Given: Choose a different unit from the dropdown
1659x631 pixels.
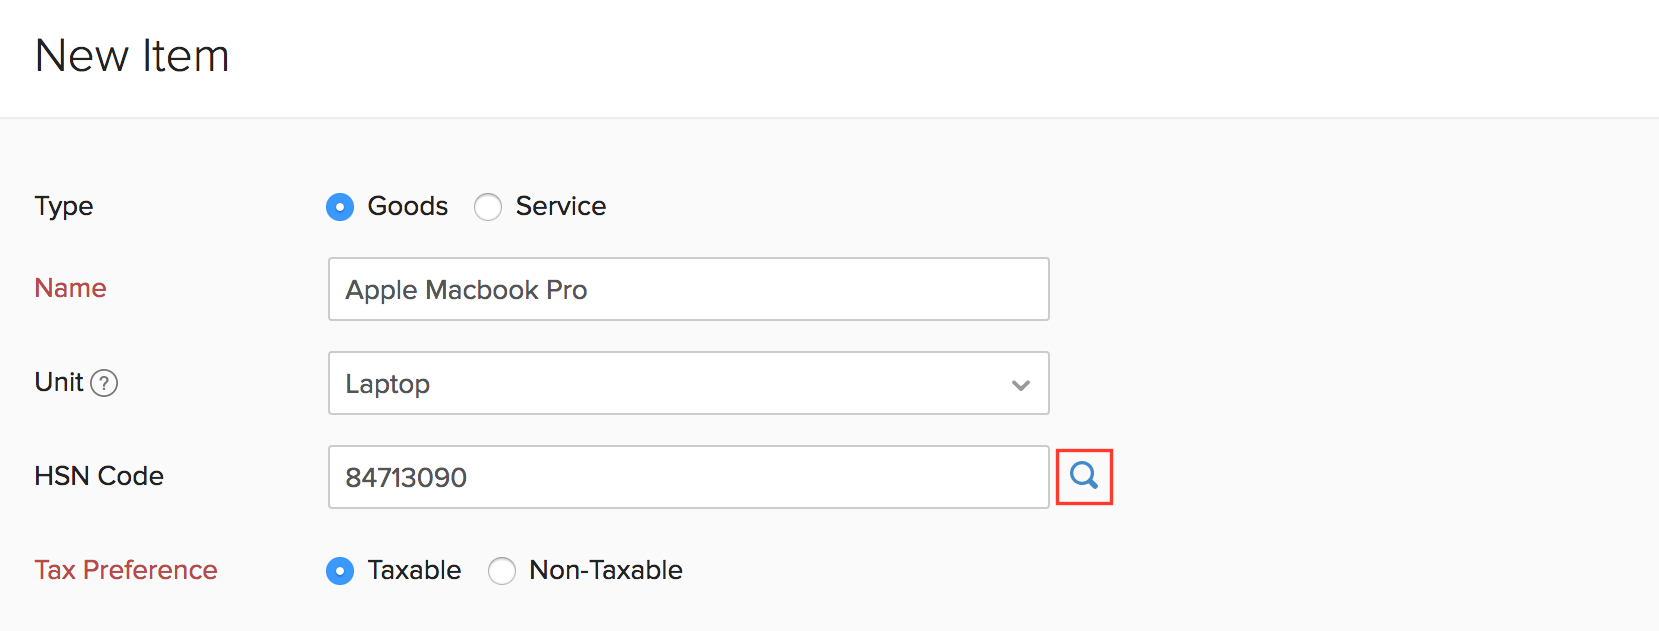Looking at the screenshot, I should tap(1020, 383).
